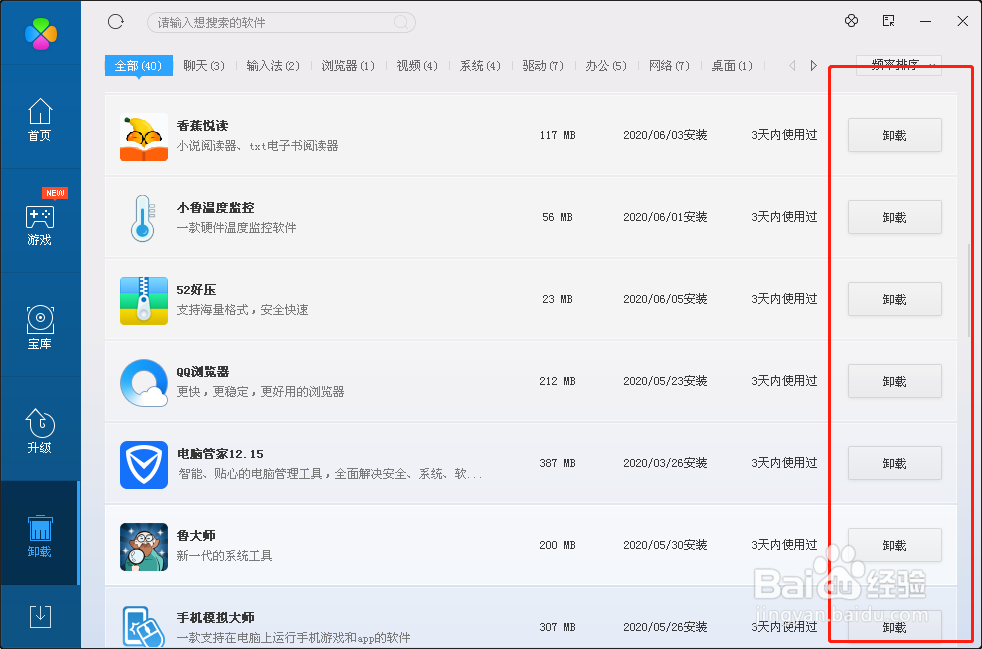This screenshot has width=982, height=649.
Task: Open the 频率排序 sort dropdown
Action: [x=899, y=65]
